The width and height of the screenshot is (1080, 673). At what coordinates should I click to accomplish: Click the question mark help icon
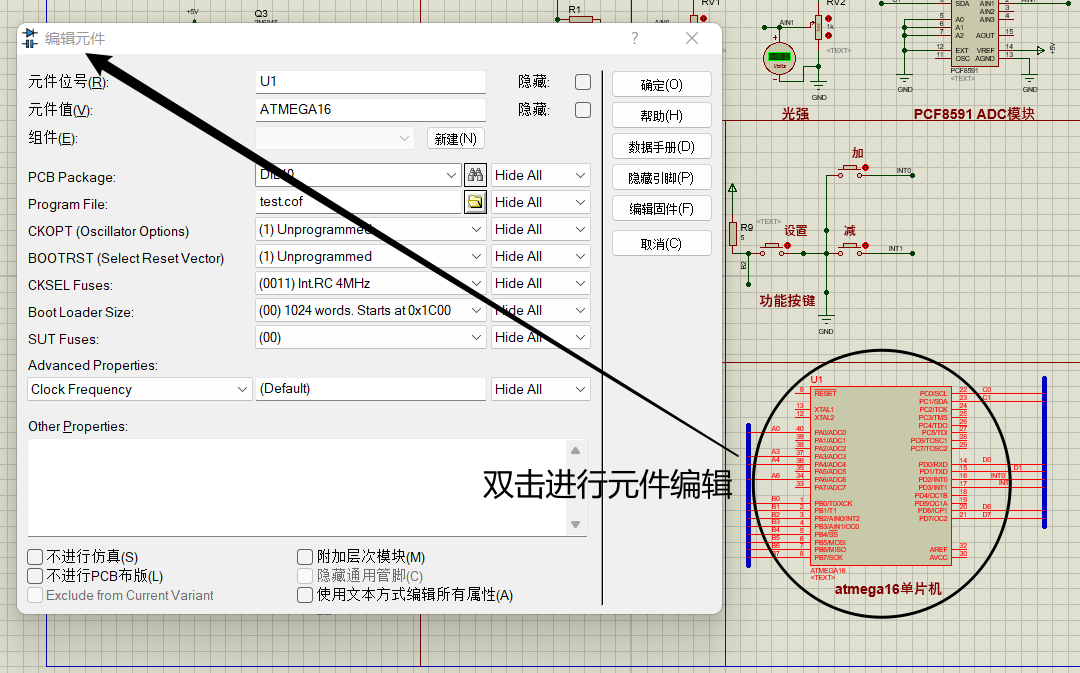(x=634, y=37)
